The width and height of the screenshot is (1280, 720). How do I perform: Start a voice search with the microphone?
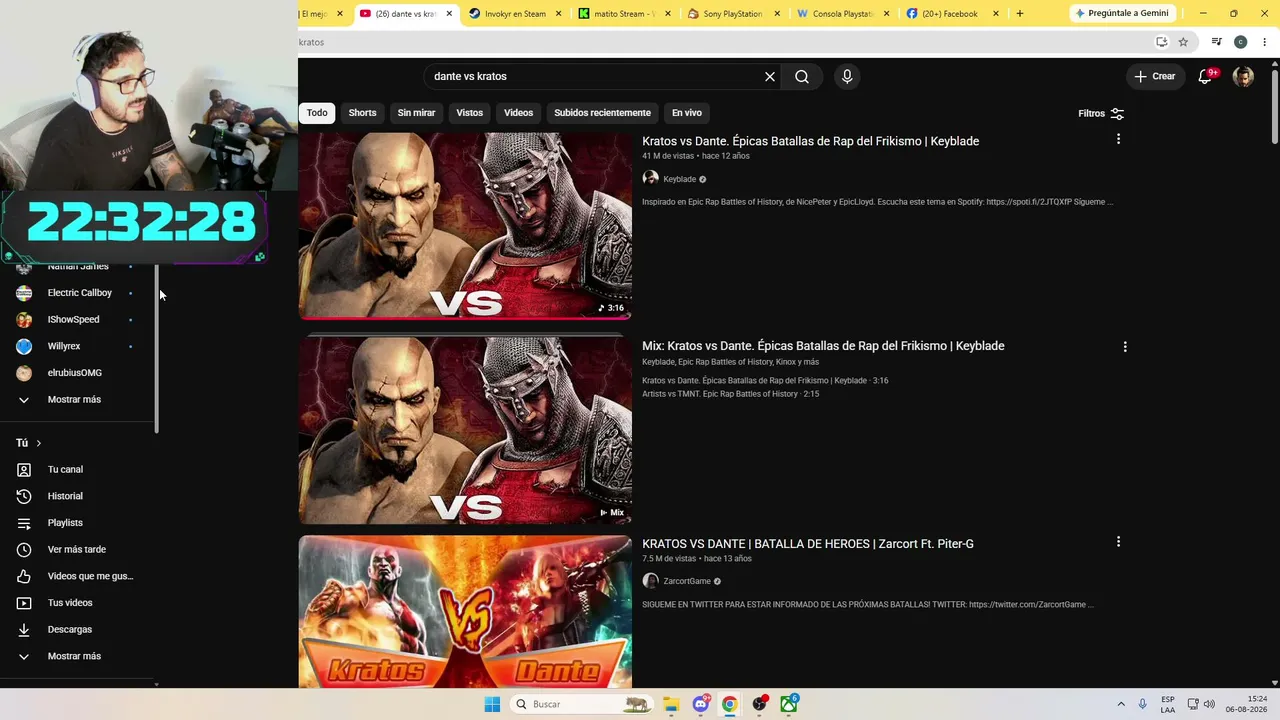(847, 77)
